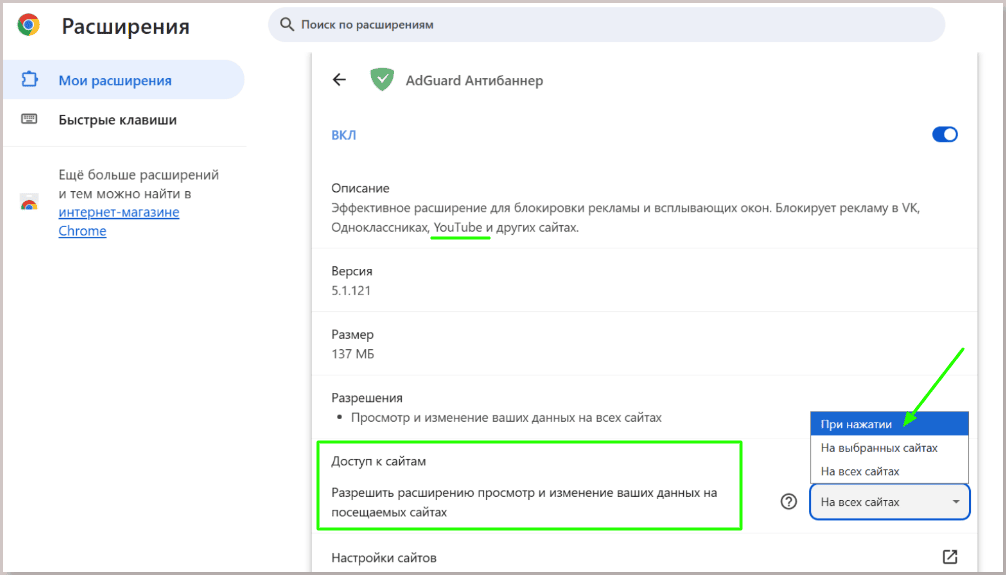Click the help question mark icon
The image size is (1006, 575).
[x=789, y=502]
